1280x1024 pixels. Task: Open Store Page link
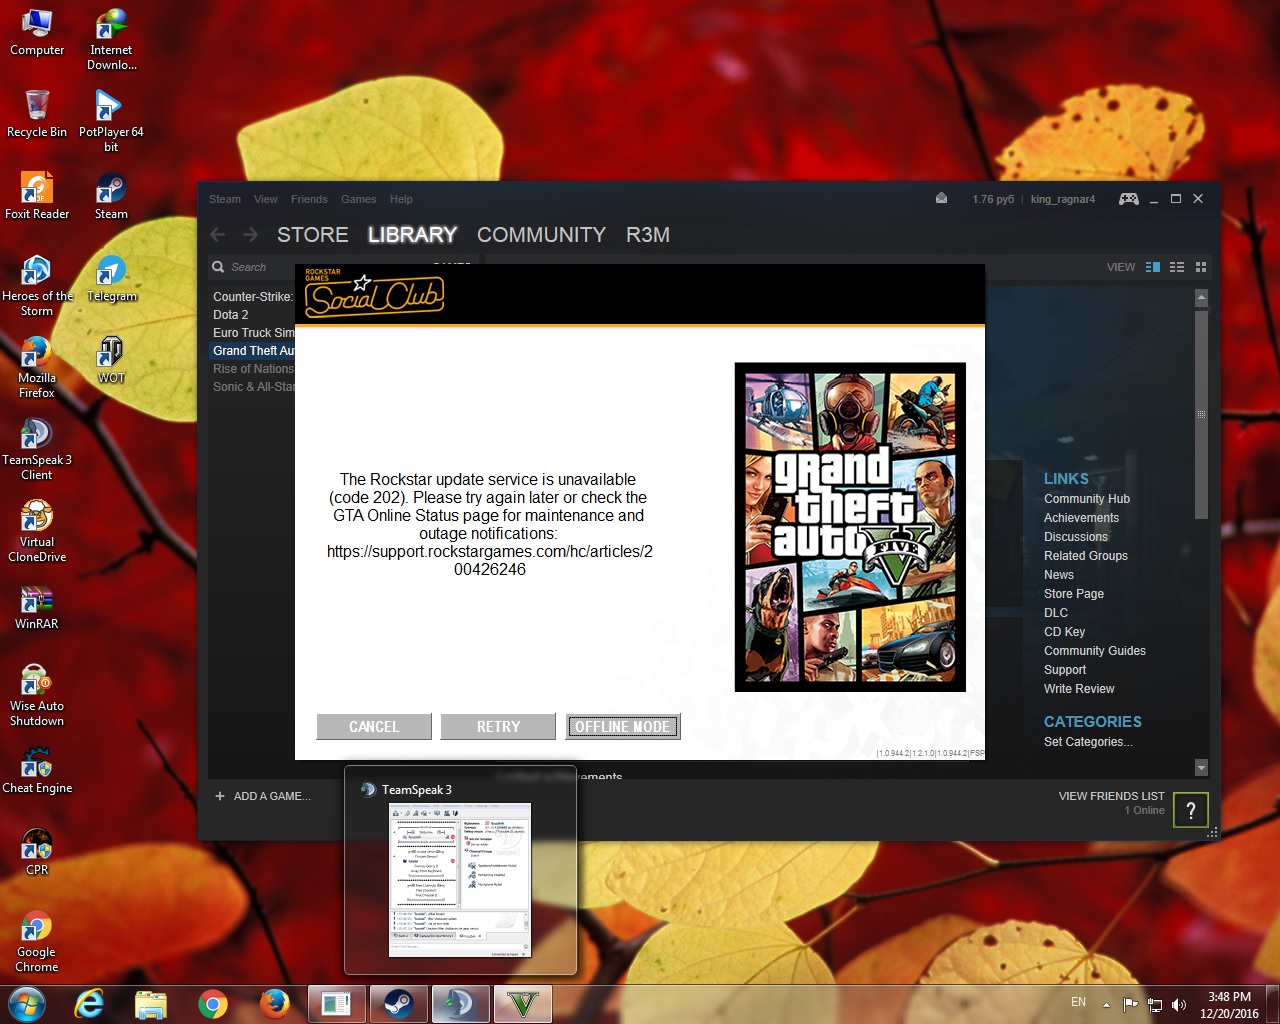click(1074, 594)
